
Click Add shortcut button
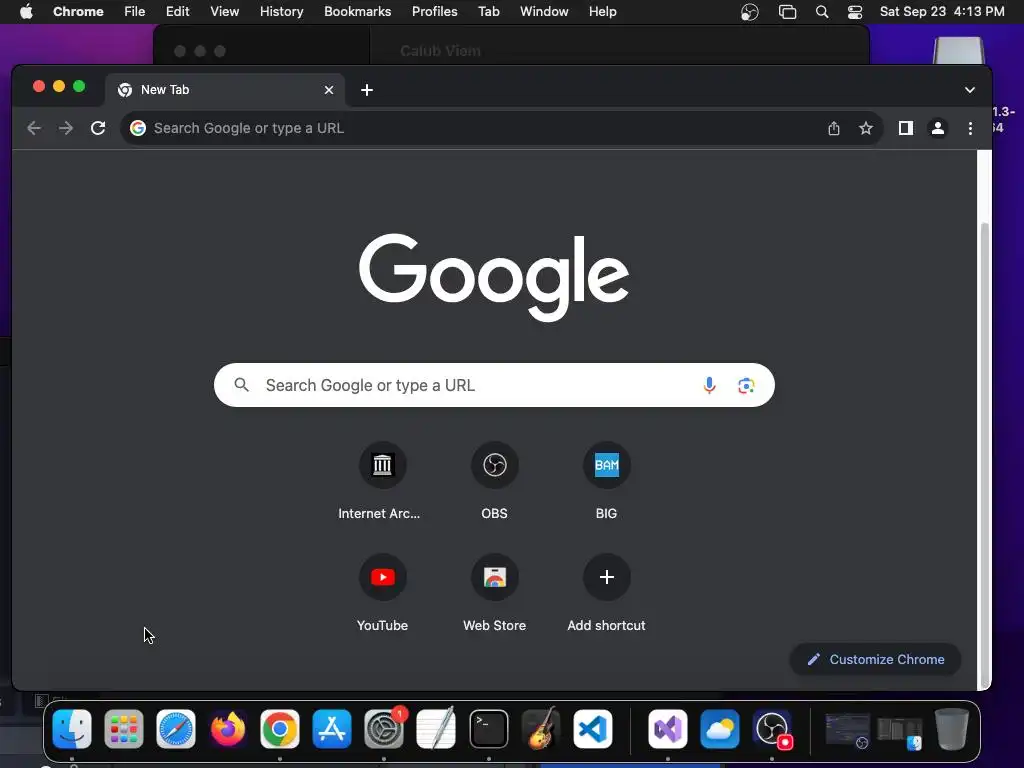click(x=607, y=593)
